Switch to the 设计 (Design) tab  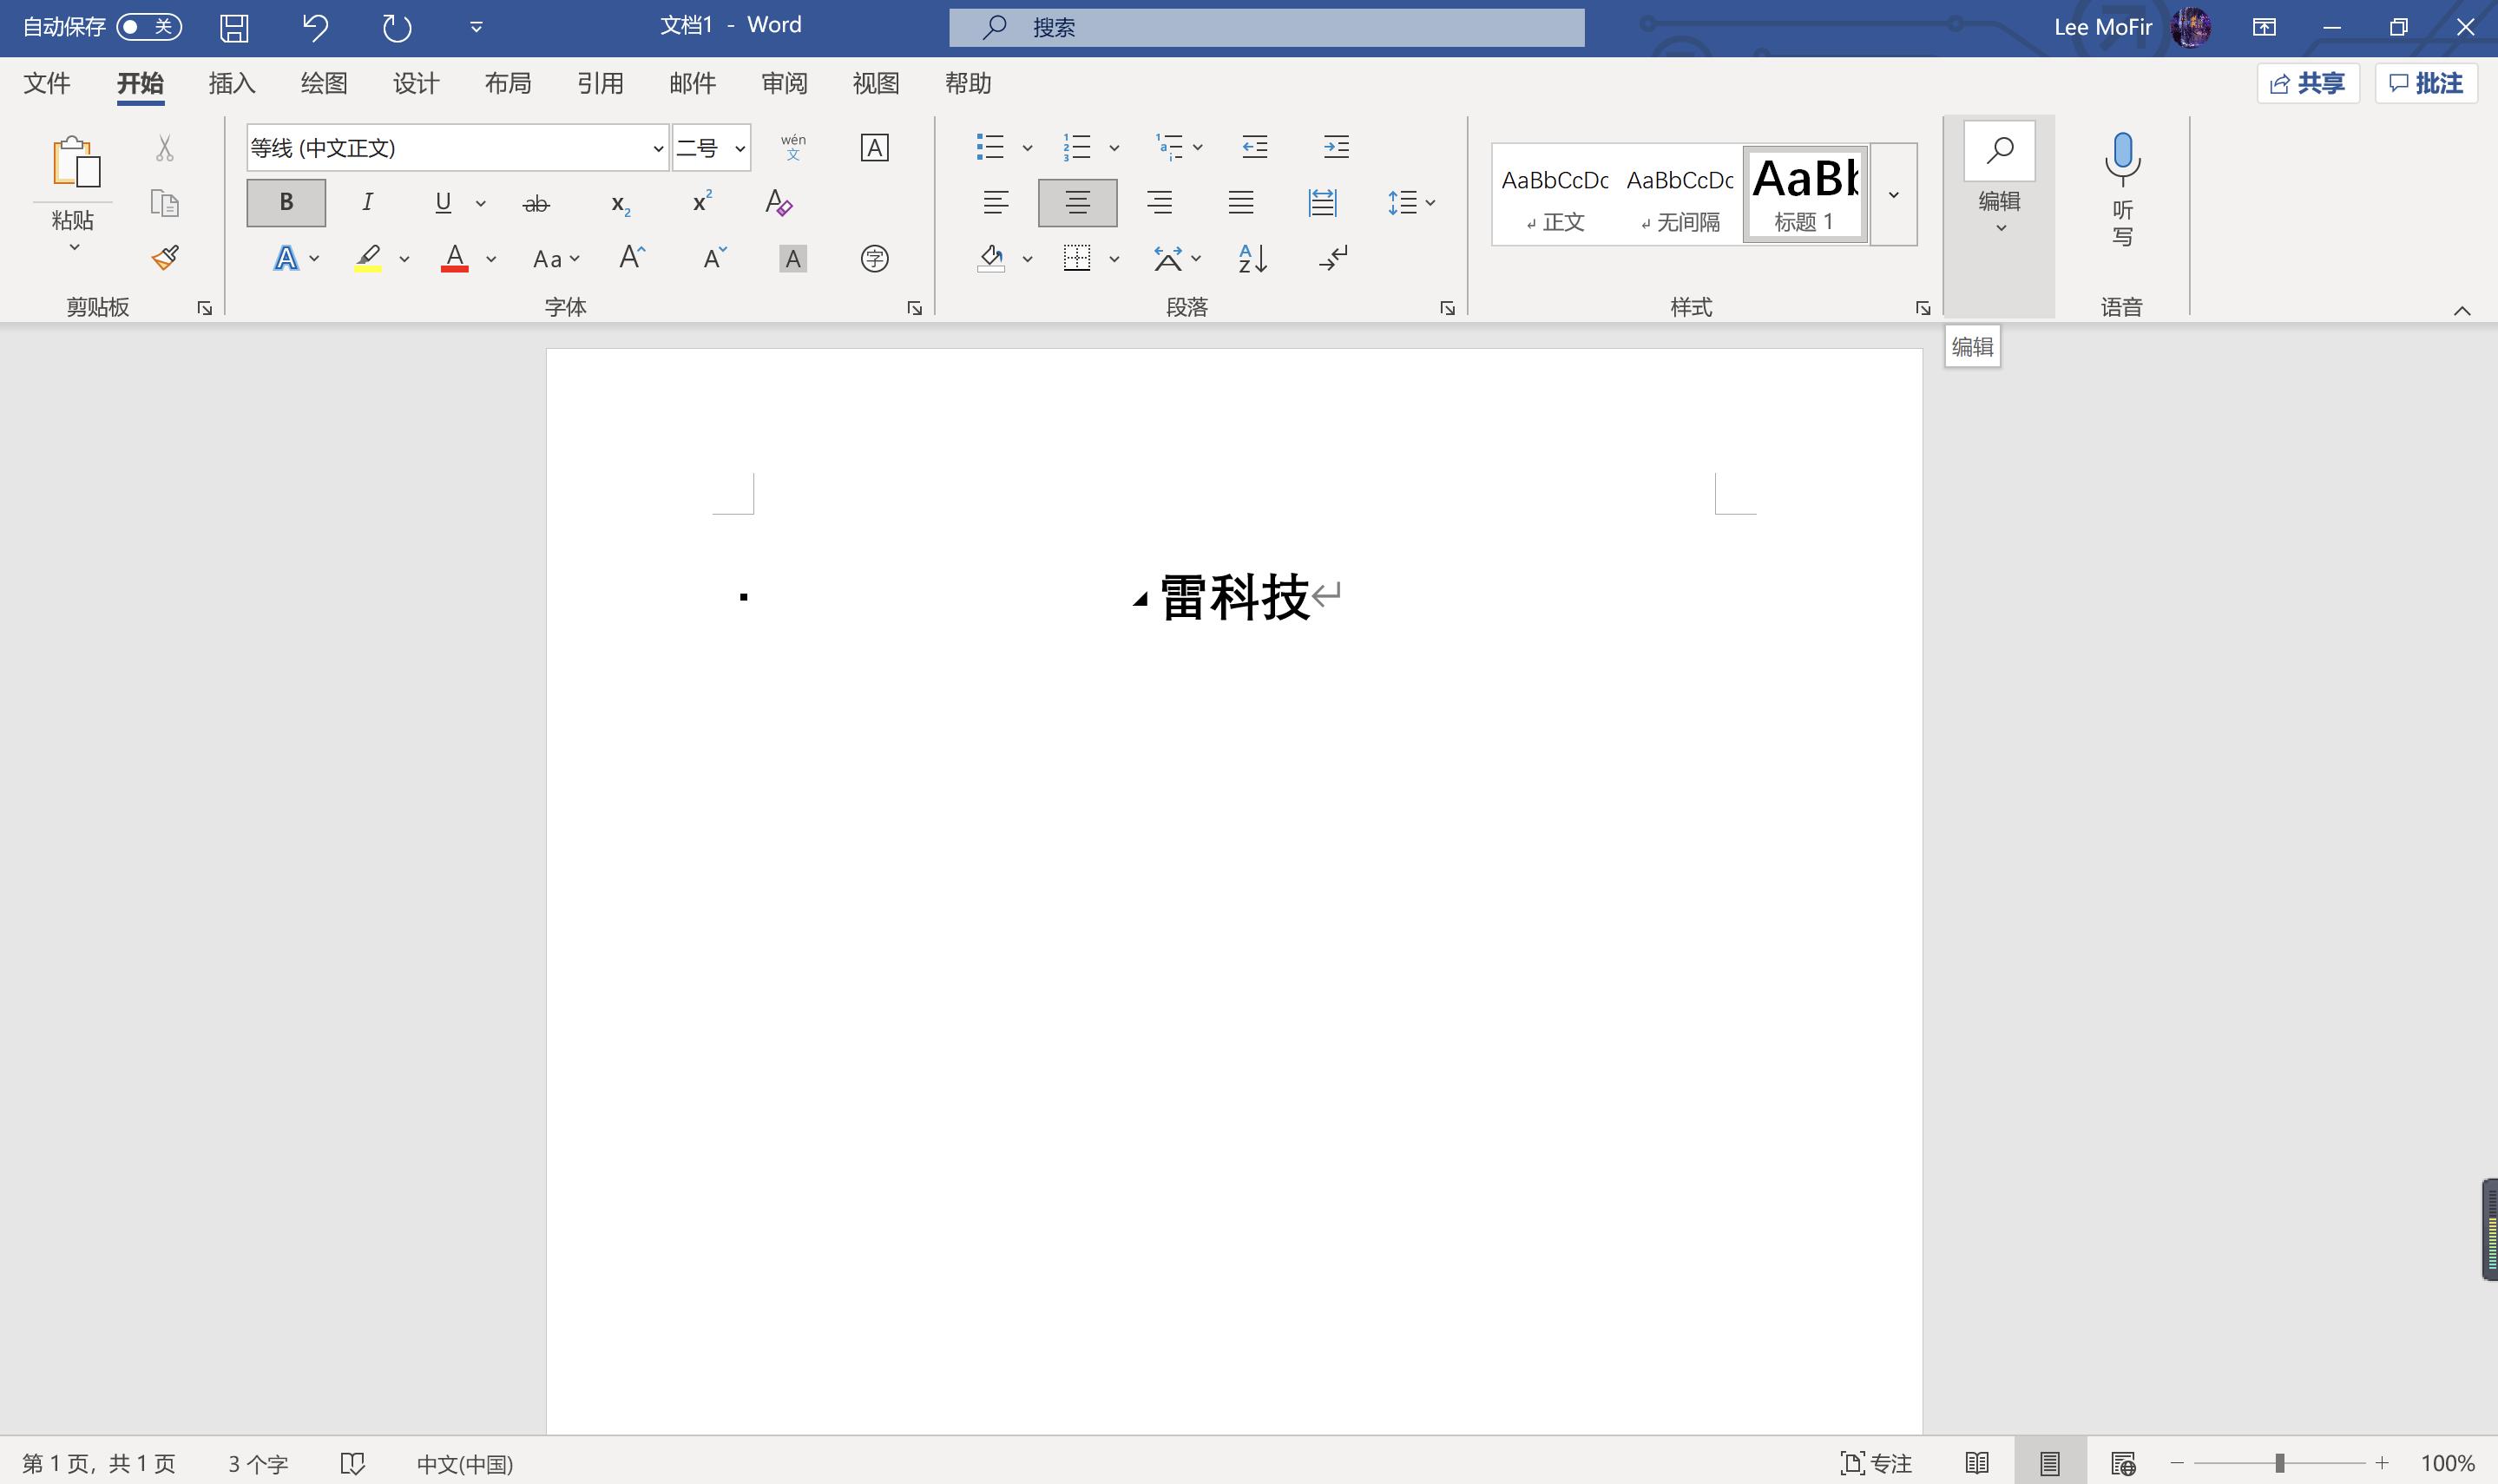(x=416, y=83)
